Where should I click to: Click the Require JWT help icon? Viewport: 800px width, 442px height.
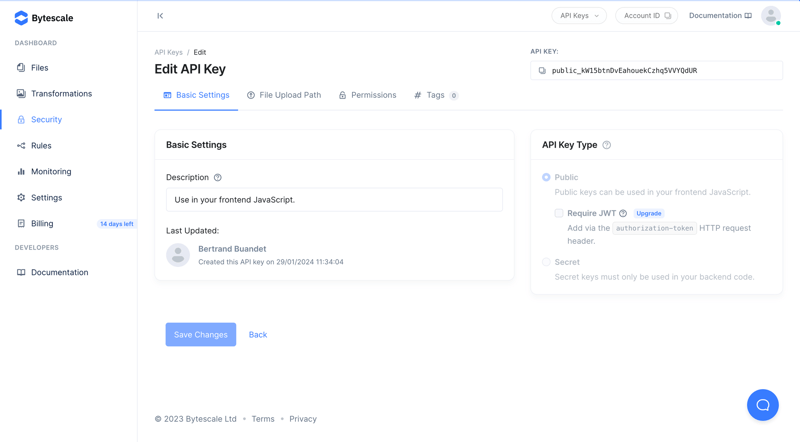[623, 213]
